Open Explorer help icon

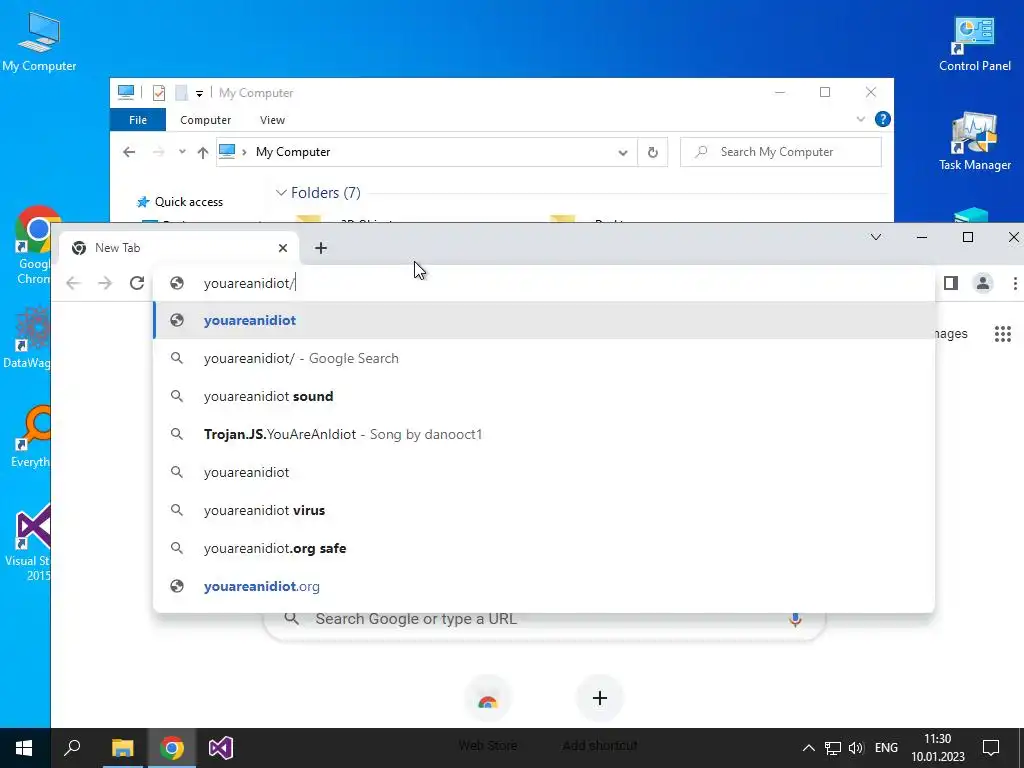point(882,119)
